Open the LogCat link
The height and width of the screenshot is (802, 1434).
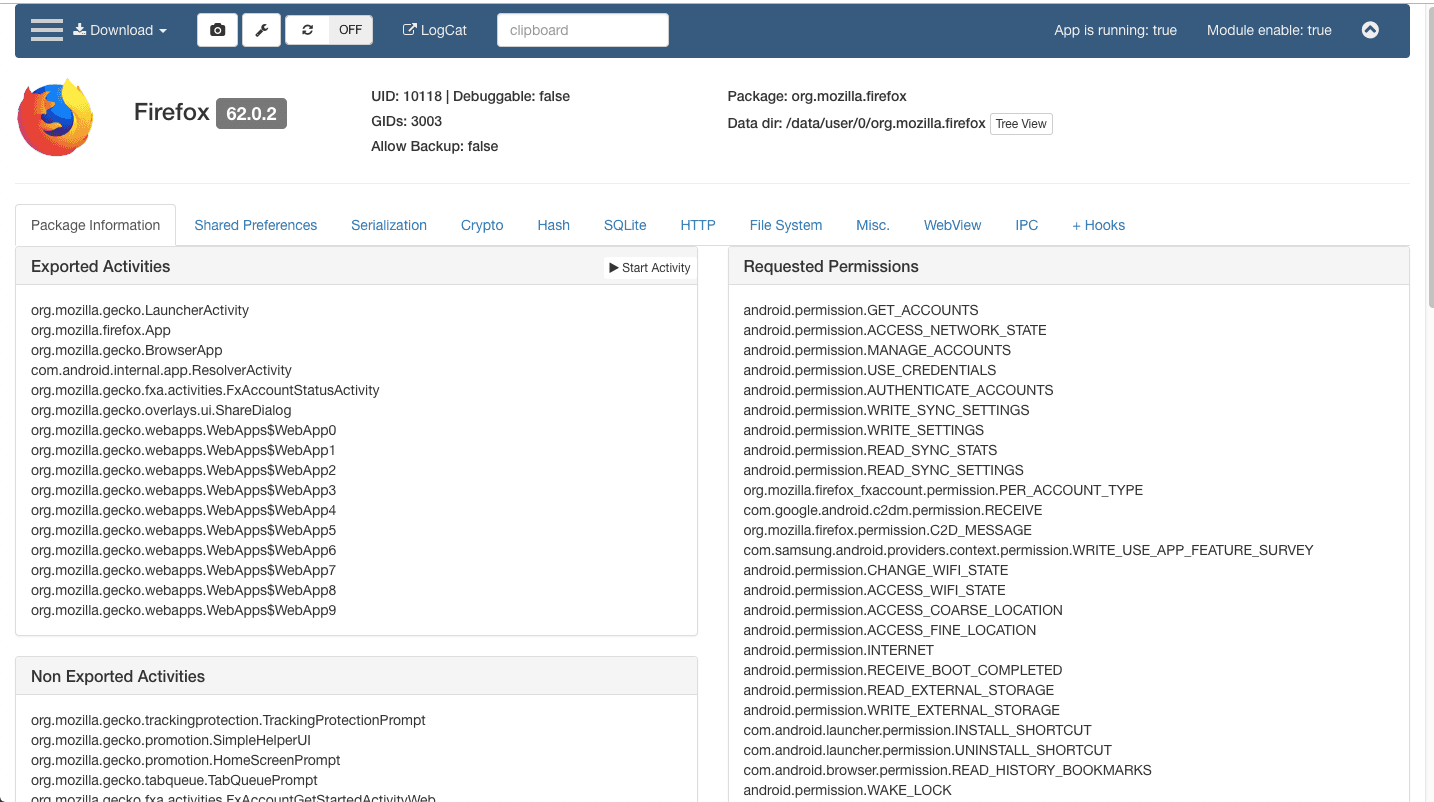(435, 30)
